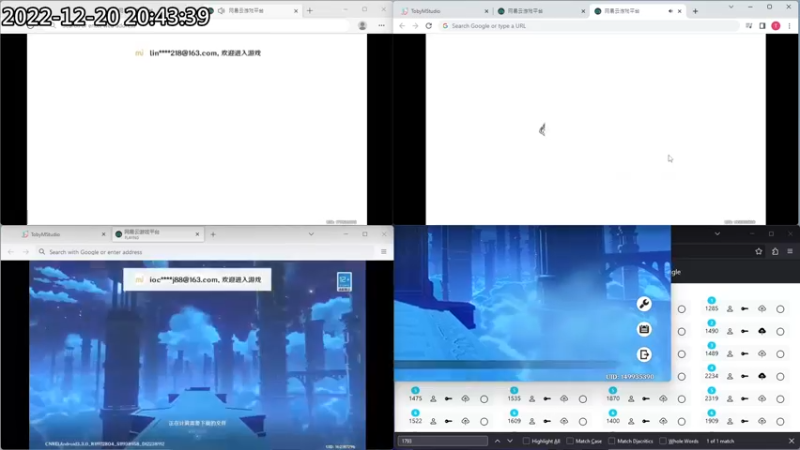Close the find bar

tap(791, 441)
